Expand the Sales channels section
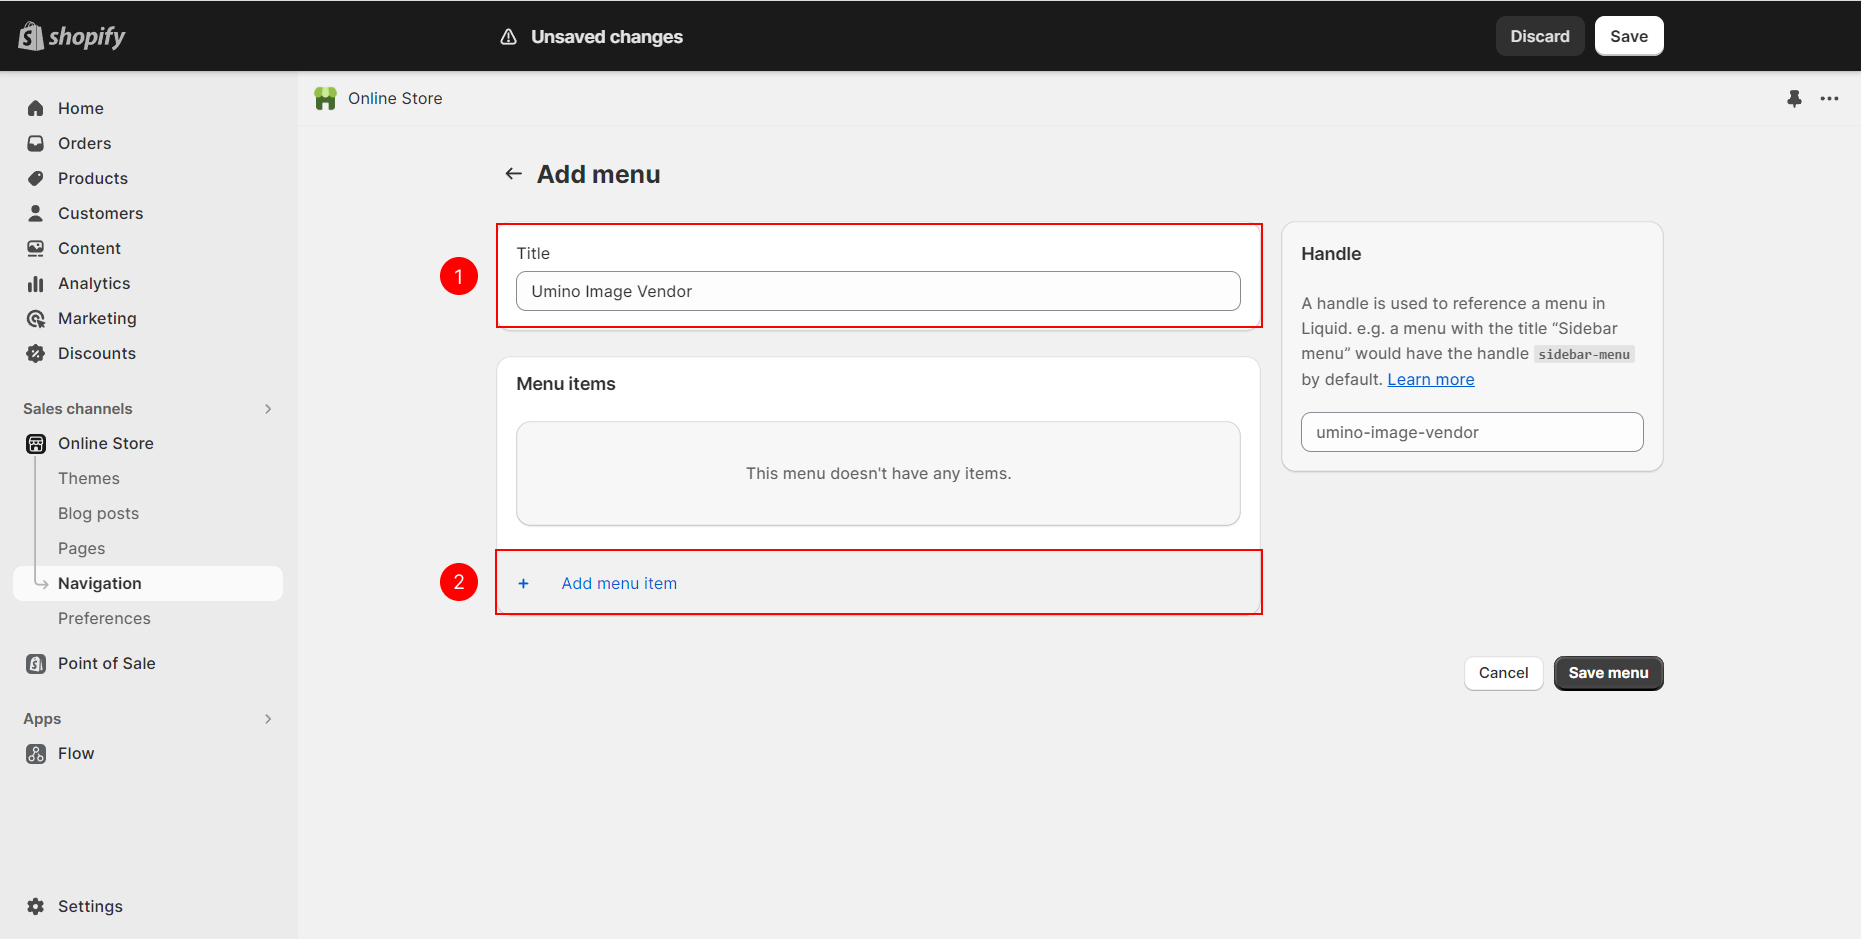1861x939 pixels. pos(267,409)
